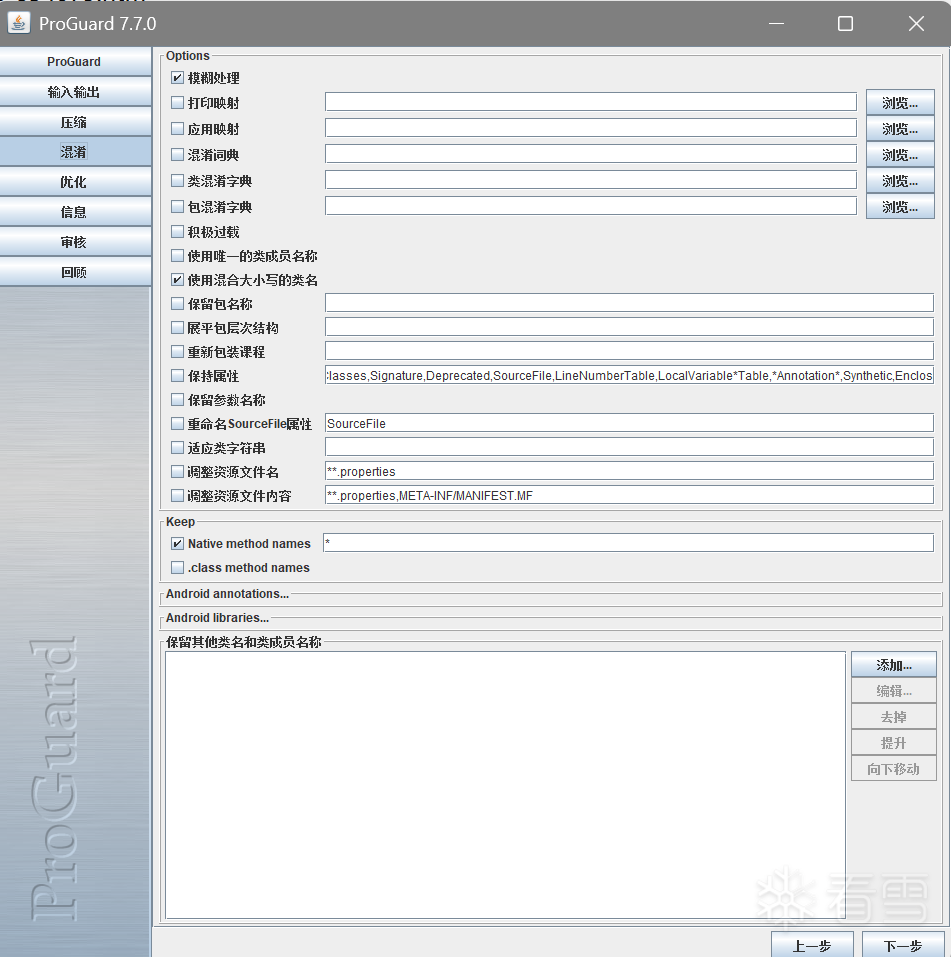Click the SourceFile rename field

click(x=629, y=423)
